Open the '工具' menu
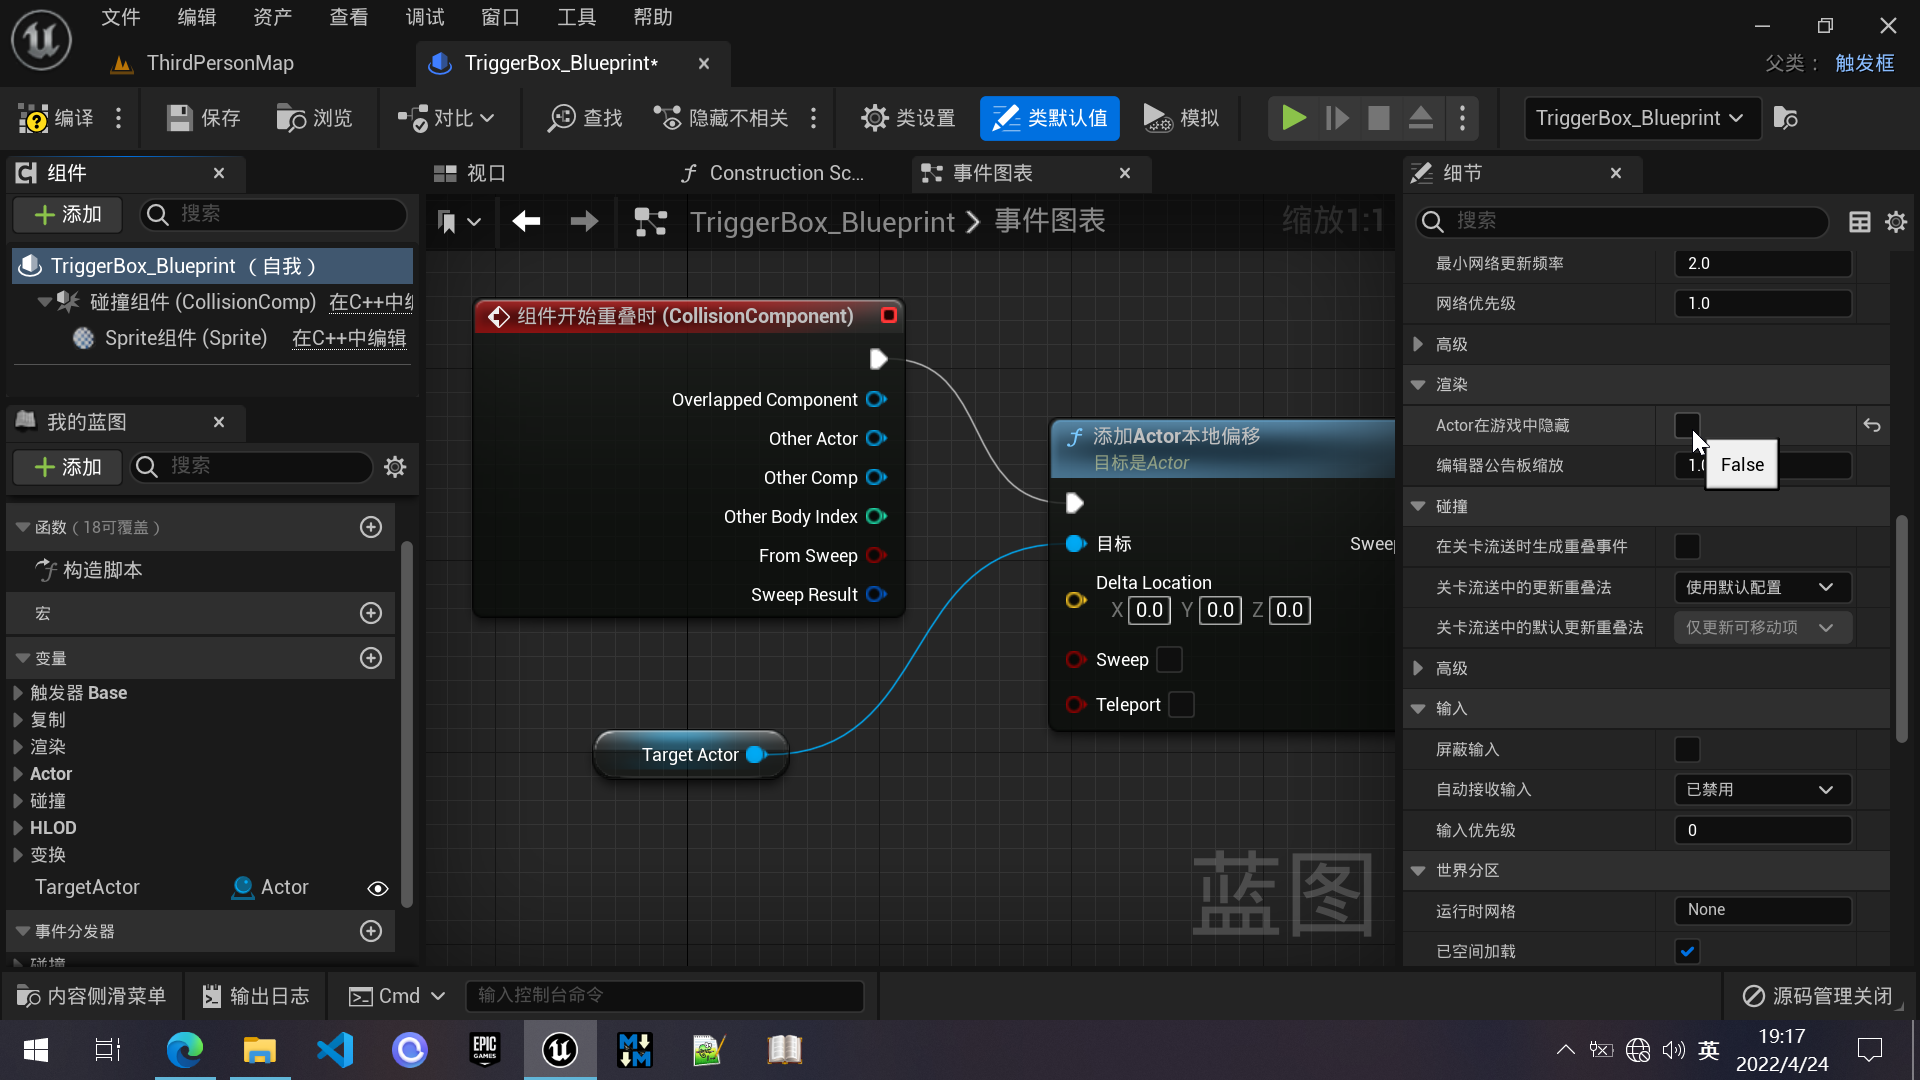Screen dimensions: 1920x1080 (x=576, y=17)
